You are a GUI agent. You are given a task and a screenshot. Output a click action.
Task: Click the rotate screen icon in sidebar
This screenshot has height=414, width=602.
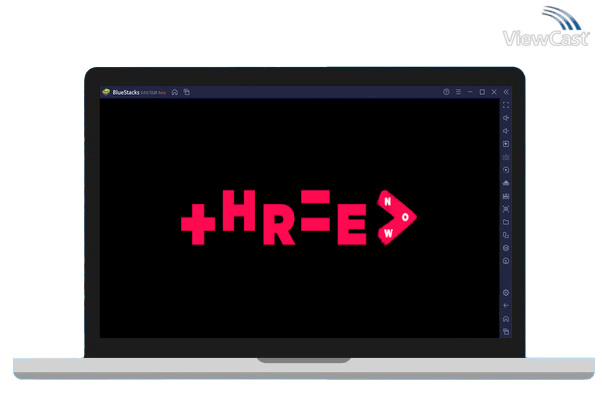click(506, 235)
